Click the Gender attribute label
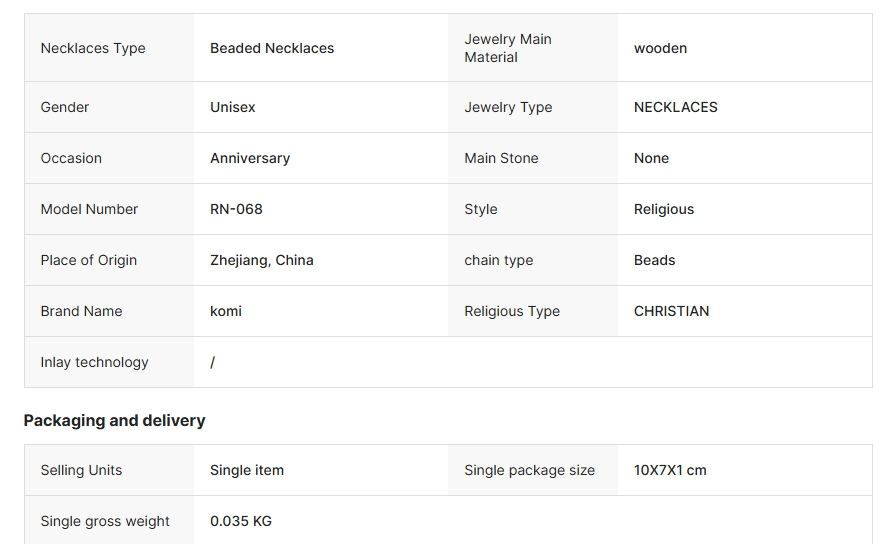 [64, 107]
